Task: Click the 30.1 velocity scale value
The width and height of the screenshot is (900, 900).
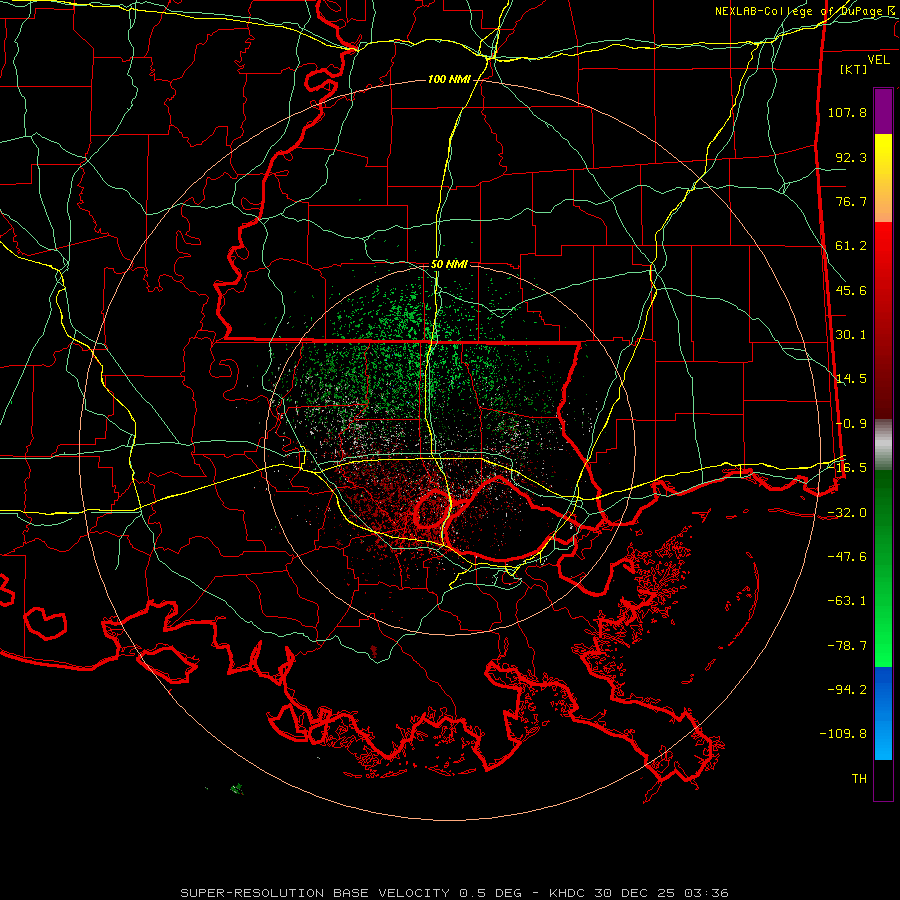Action: pyautogui.click(x=851, y=335)
